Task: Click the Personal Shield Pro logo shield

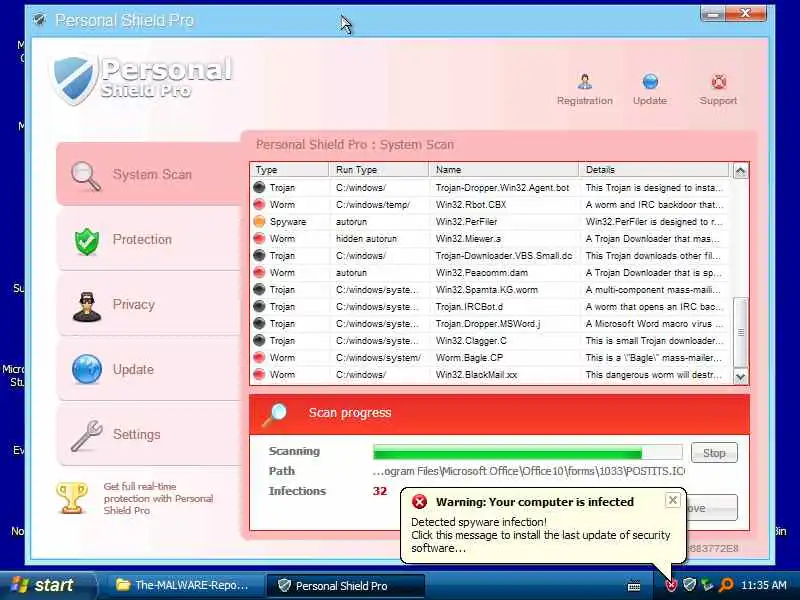Action: point(74,79)
